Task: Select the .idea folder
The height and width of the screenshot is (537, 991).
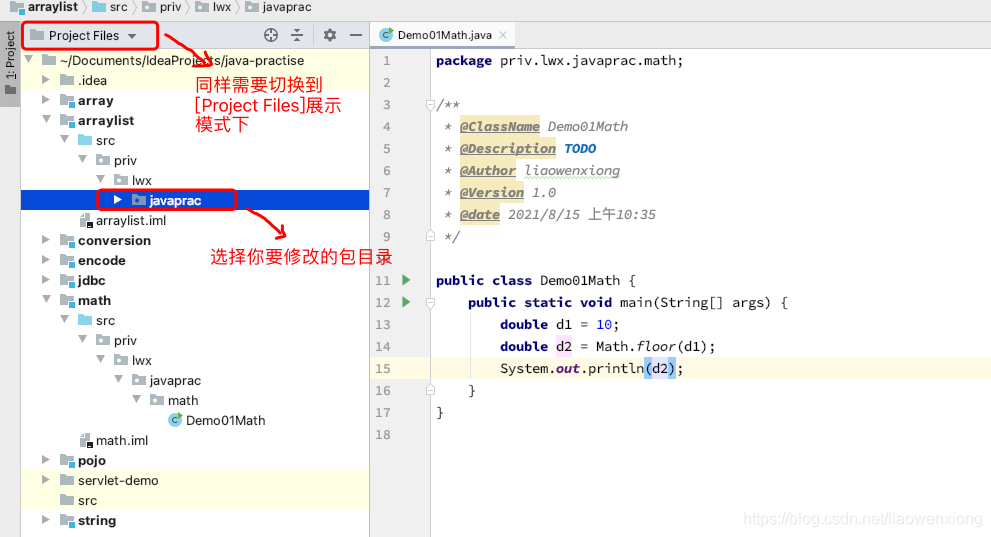Action: tap(92, 80)
